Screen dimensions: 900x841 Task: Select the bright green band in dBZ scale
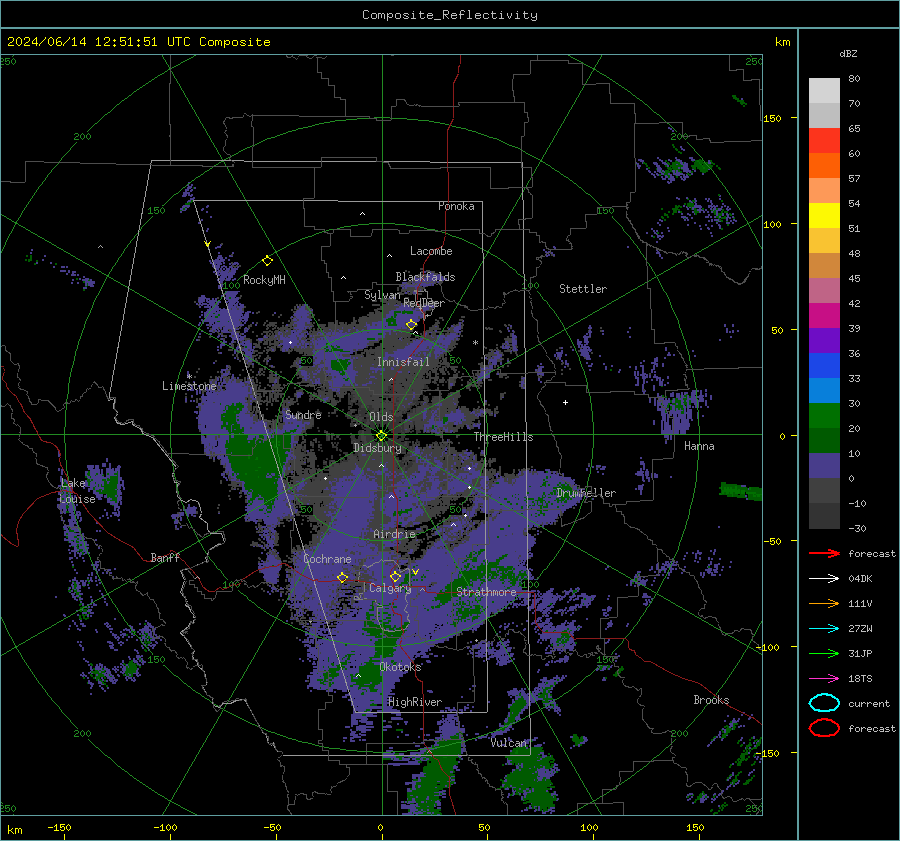pyautogui.click(x=824, y=416)
